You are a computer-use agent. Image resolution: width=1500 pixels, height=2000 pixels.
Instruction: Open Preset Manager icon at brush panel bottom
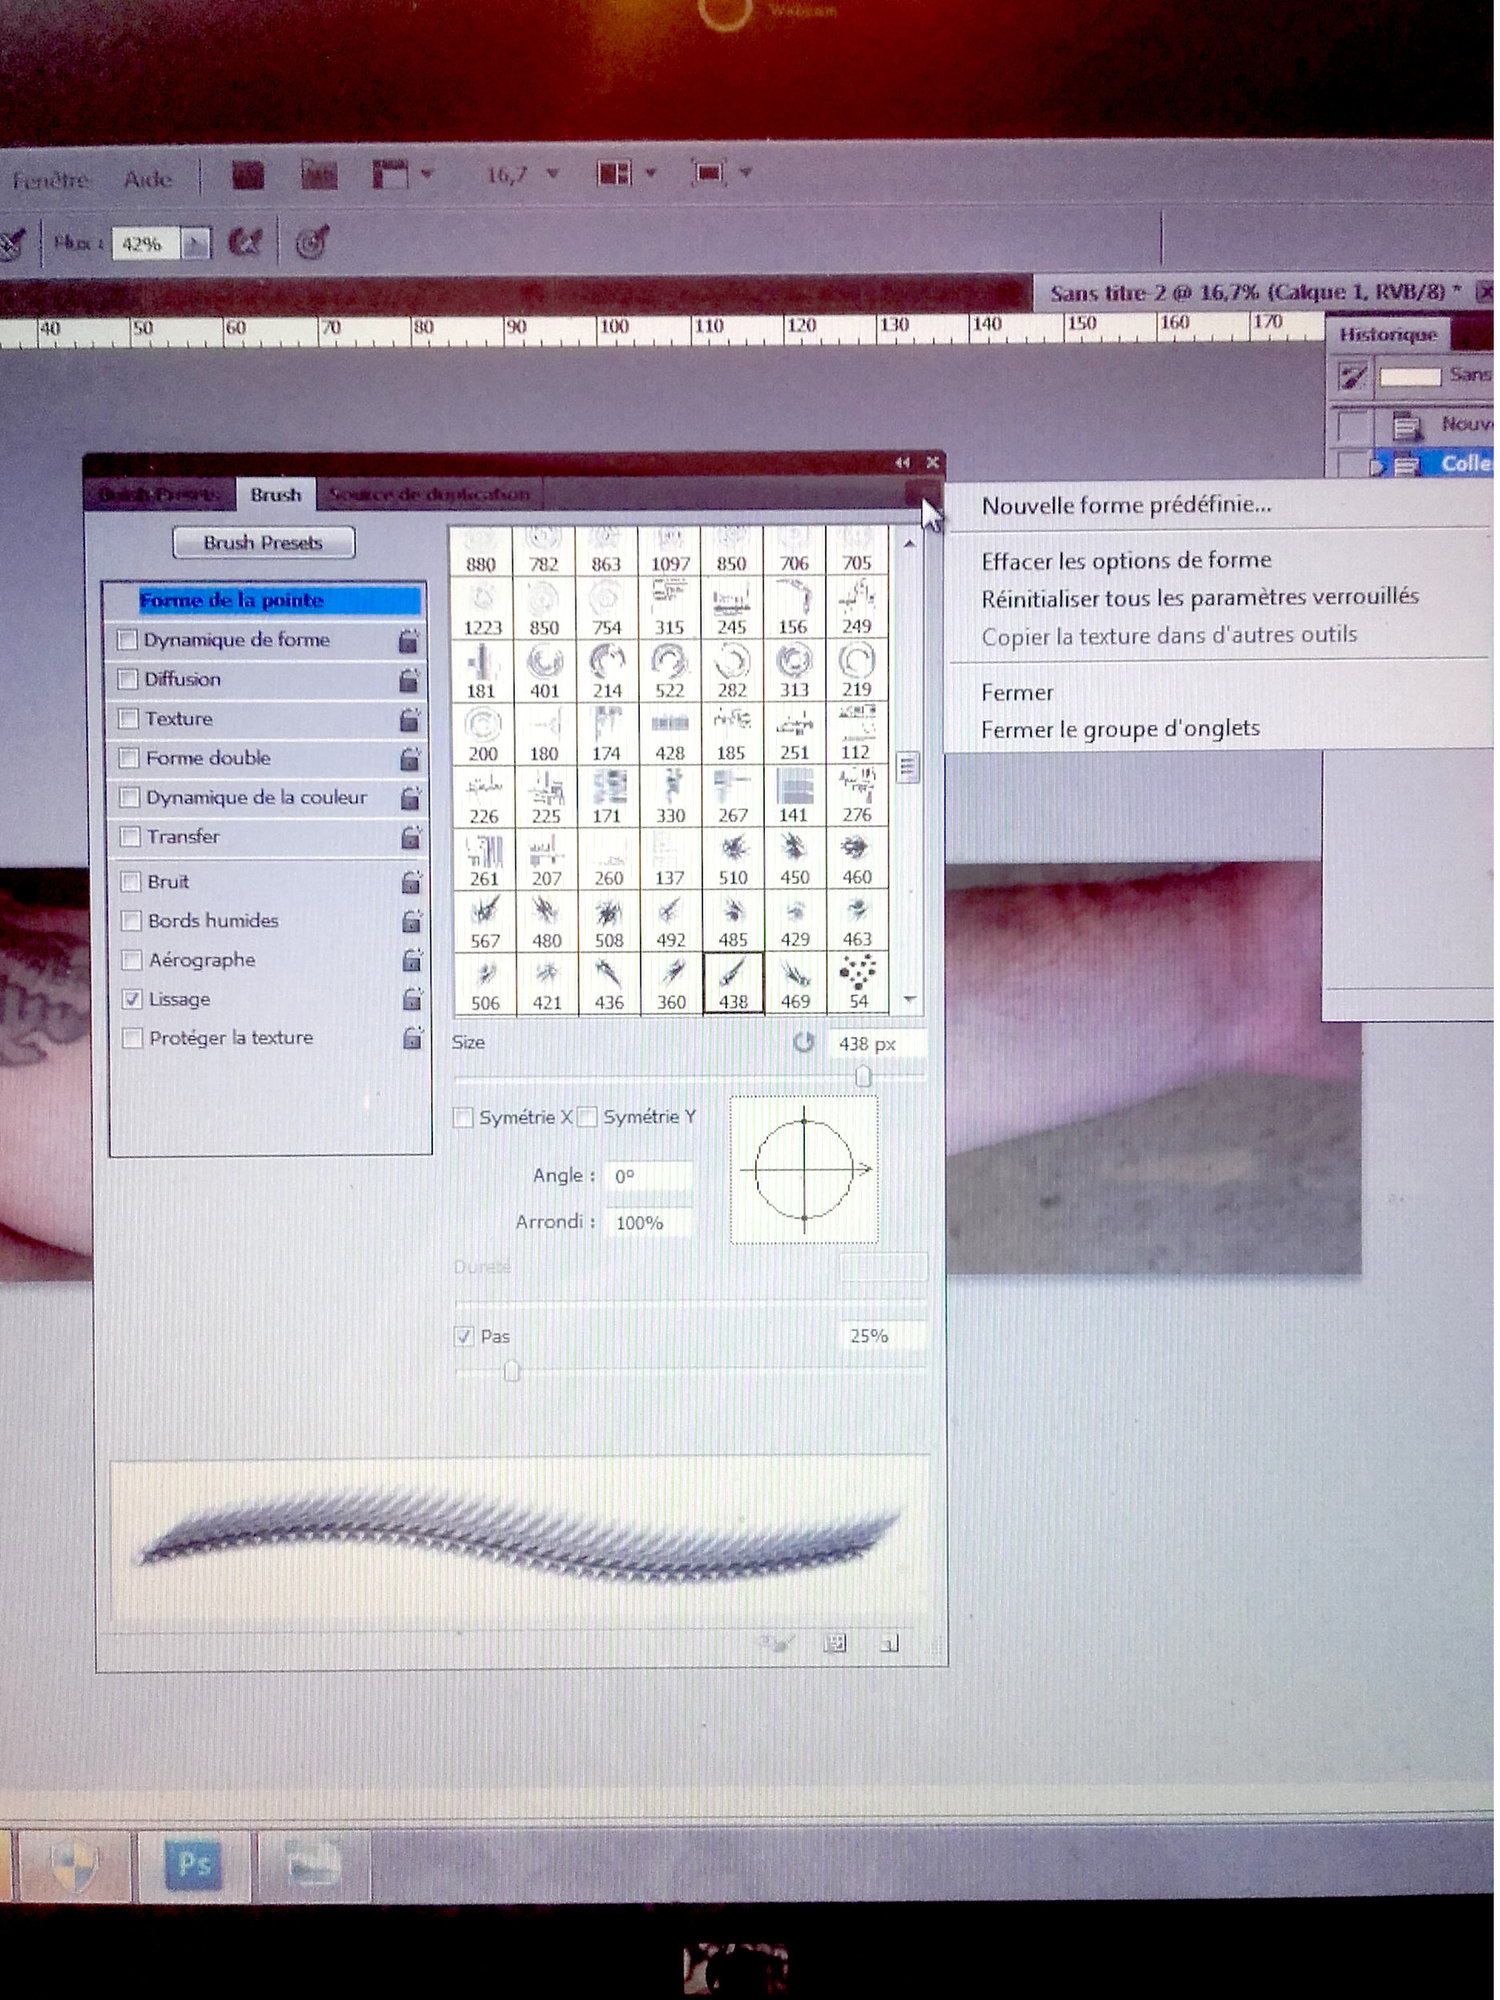coord(834,1643)
